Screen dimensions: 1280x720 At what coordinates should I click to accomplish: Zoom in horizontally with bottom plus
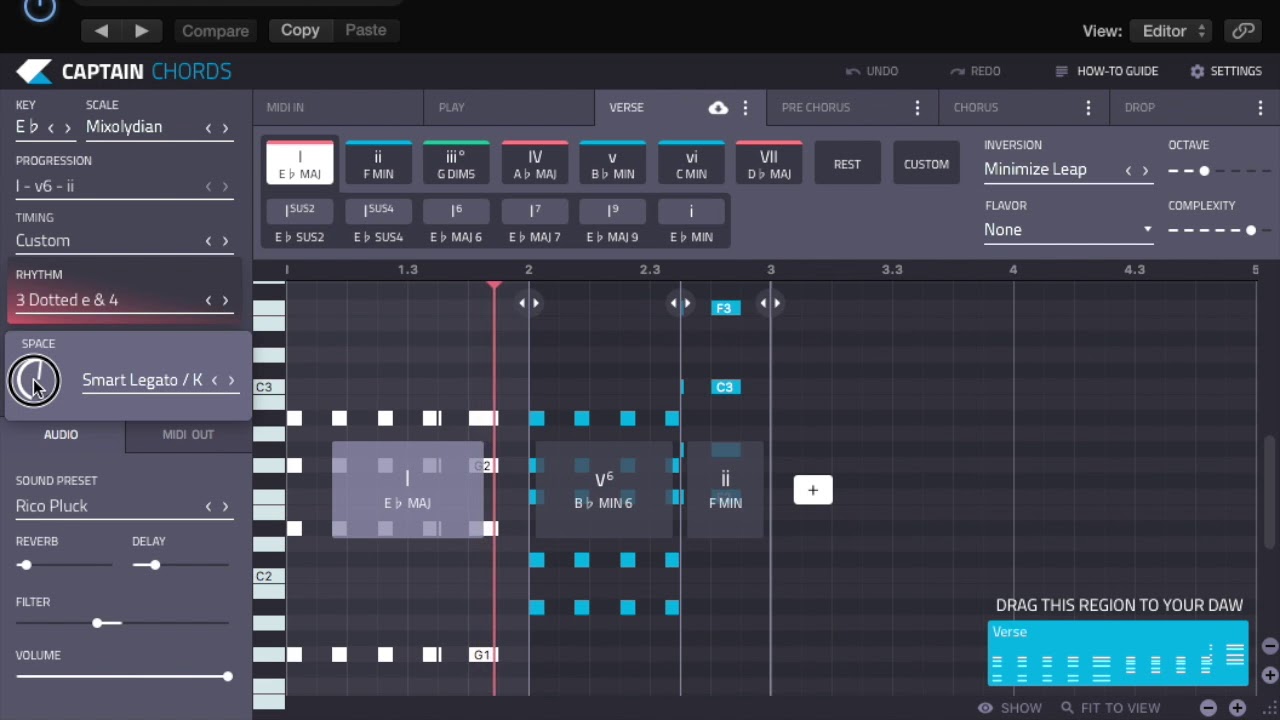click(1237, 708)
